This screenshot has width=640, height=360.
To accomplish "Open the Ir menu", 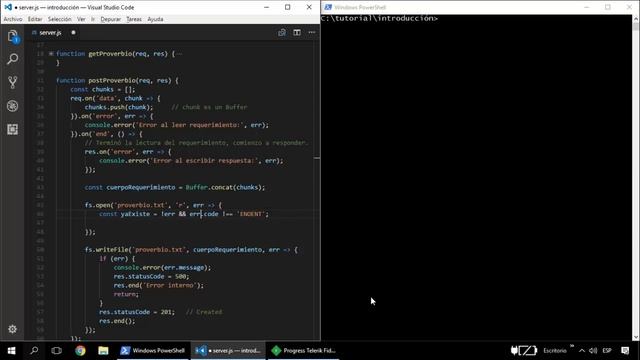I will (93, 19).
